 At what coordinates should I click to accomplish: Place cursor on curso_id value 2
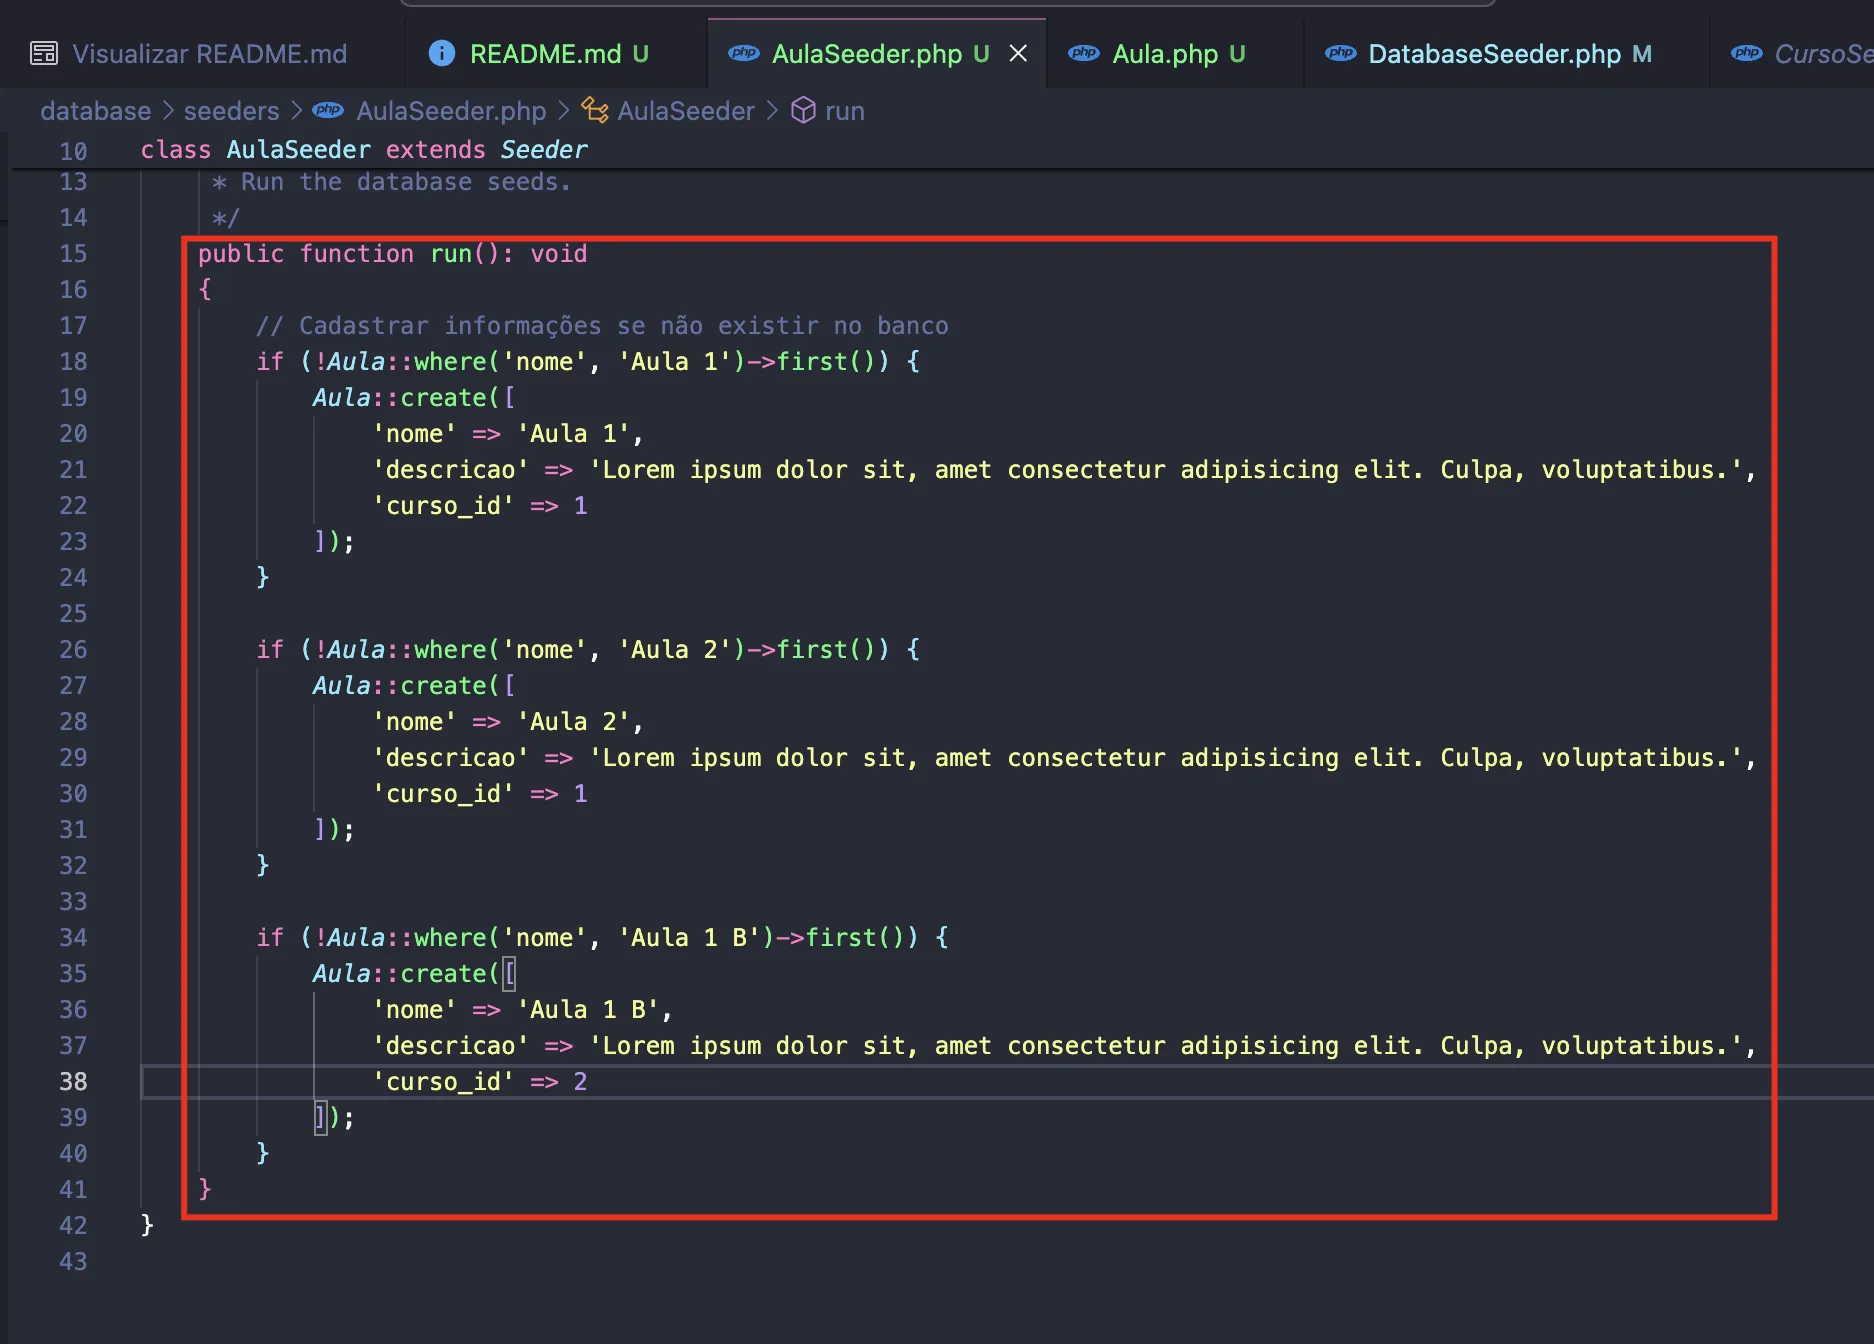click(x=580, y=1082)
